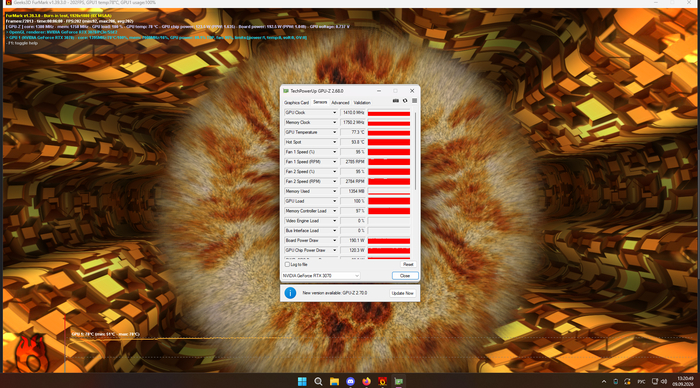Click the blue info icon in update banner

tap(290, 293)
